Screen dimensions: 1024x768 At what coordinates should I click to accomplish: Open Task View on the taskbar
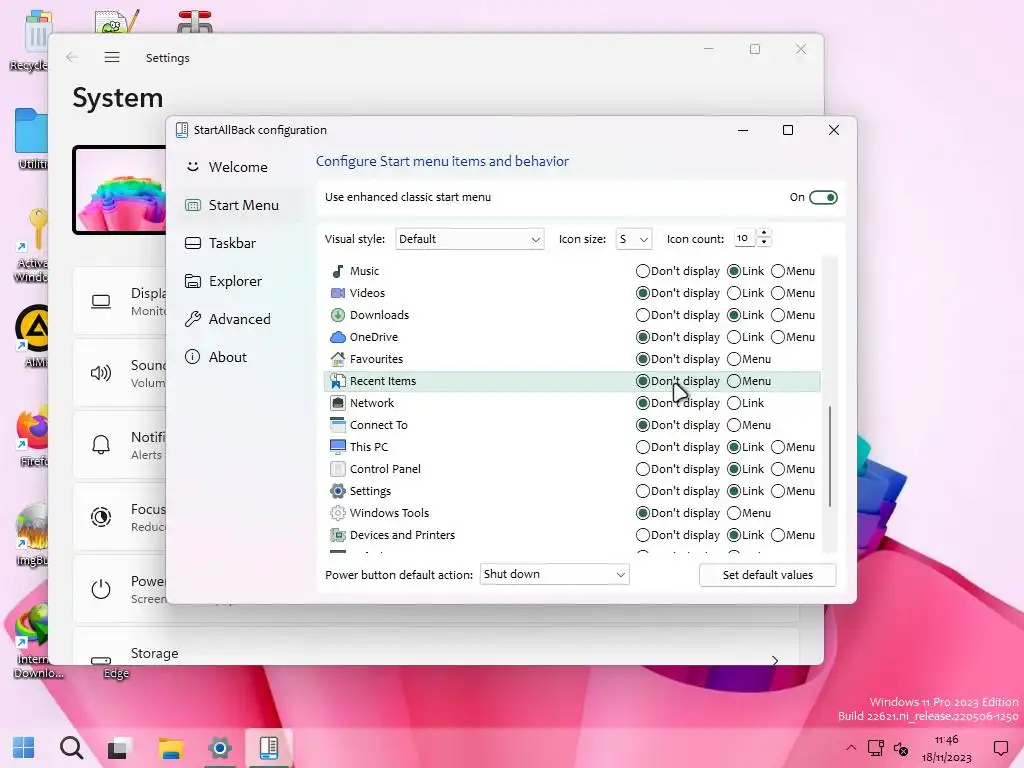click(120, 748)
